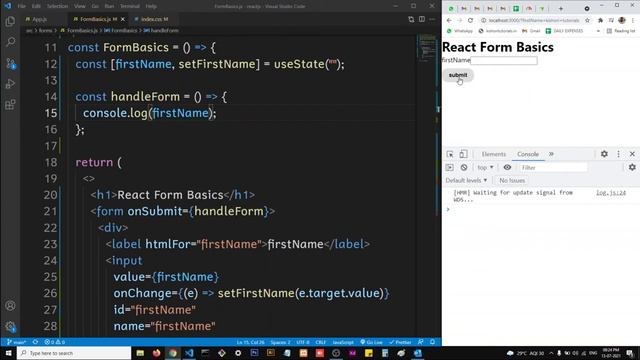Open the Extensions view in activity bar
The image size is (640, 360).
(11, 104)
